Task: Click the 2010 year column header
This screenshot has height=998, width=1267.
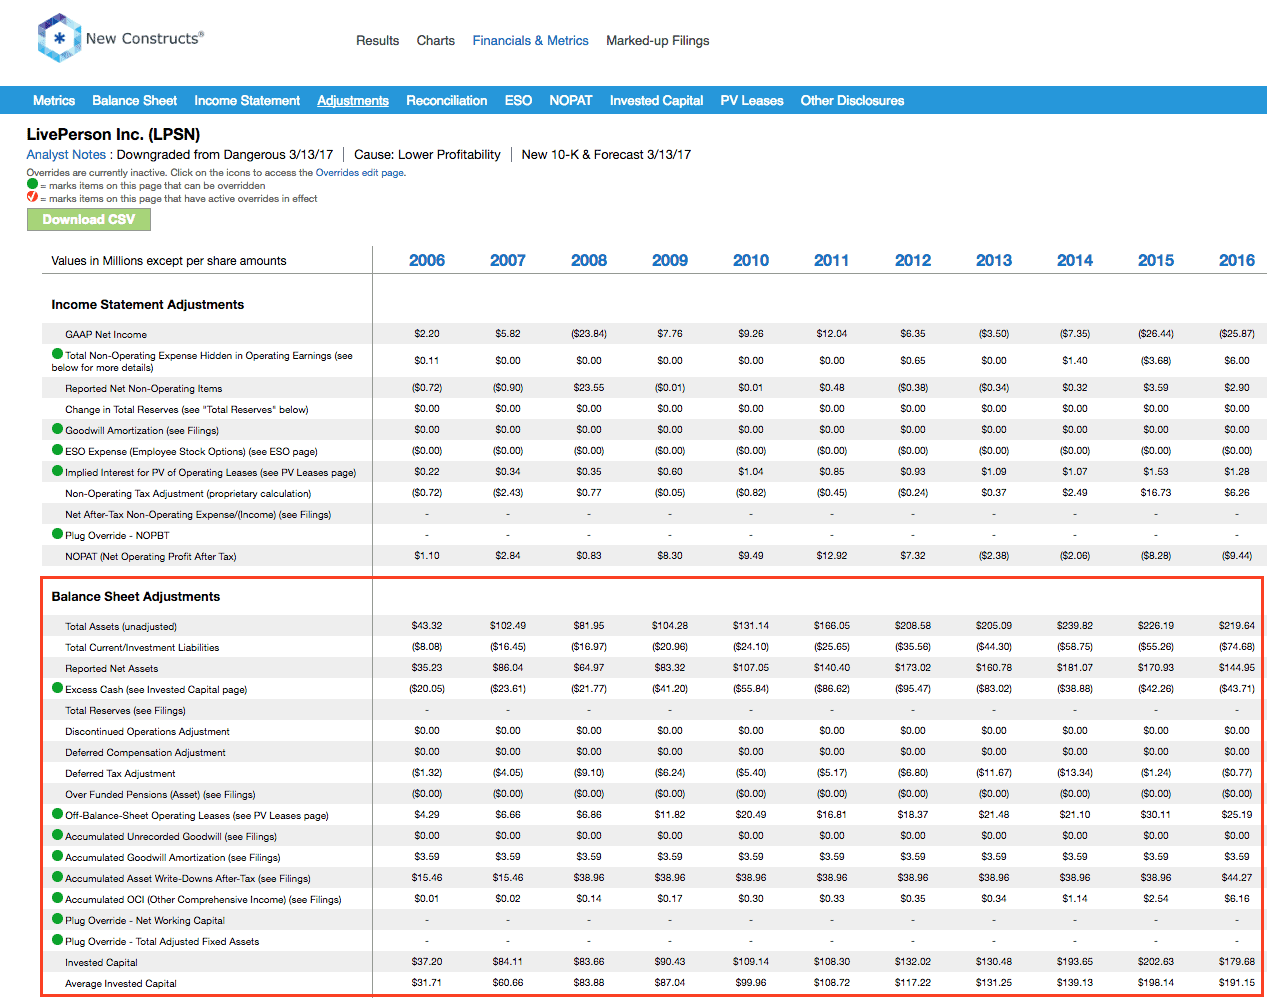Action: coord(751,260)
